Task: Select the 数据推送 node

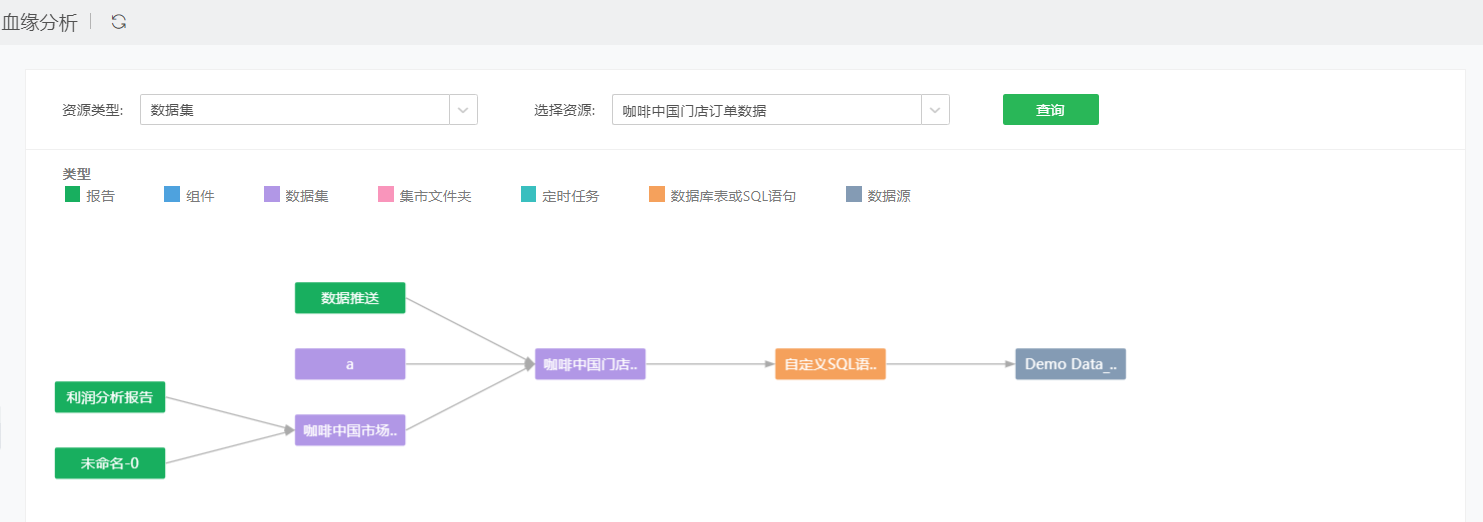Action: 350,298
